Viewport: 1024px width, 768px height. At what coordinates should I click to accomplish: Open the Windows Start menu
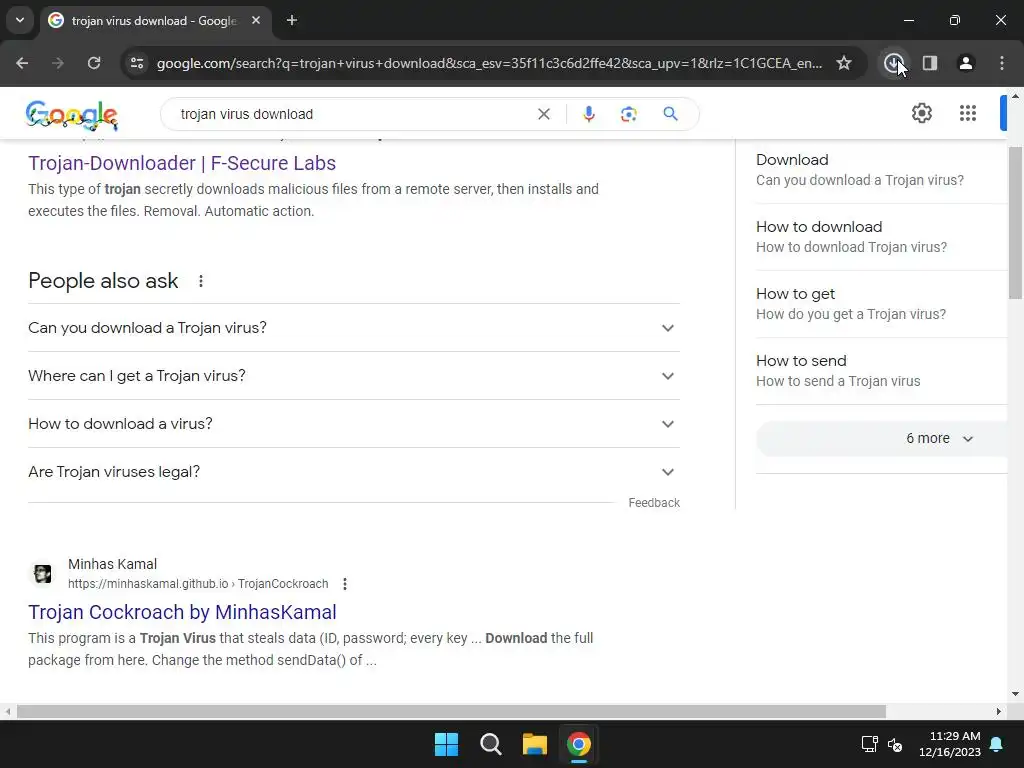[446, 744]
